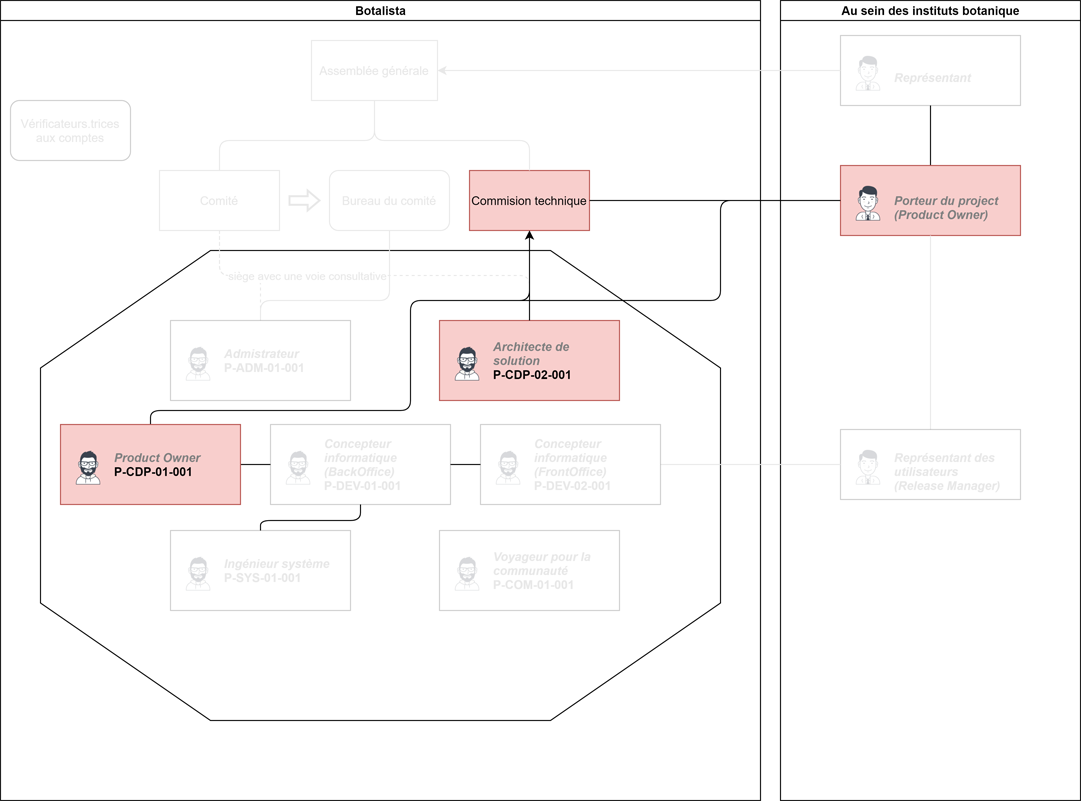Click the Botalista swimlane header
Screen dimensions: 1081x801
point(380,11)
